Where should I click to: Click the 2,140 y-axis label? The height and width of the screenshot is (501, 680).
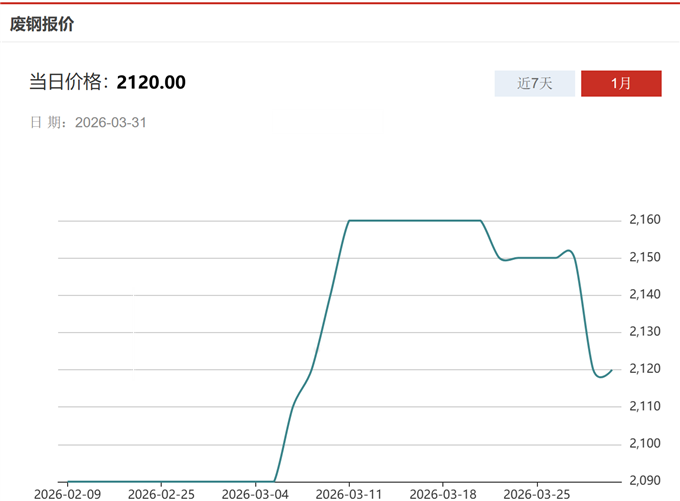(645, 295)
